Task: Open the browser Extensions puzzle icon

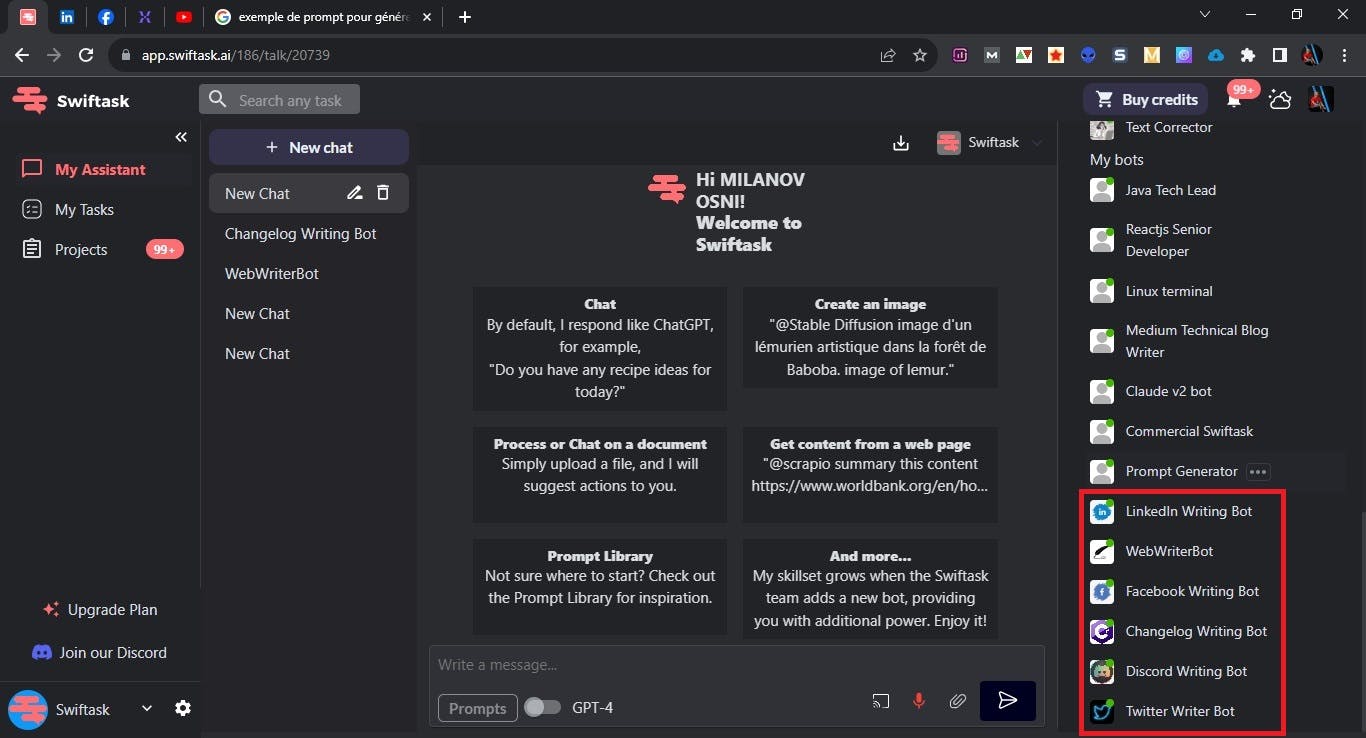Action: tap(1247, 55)
